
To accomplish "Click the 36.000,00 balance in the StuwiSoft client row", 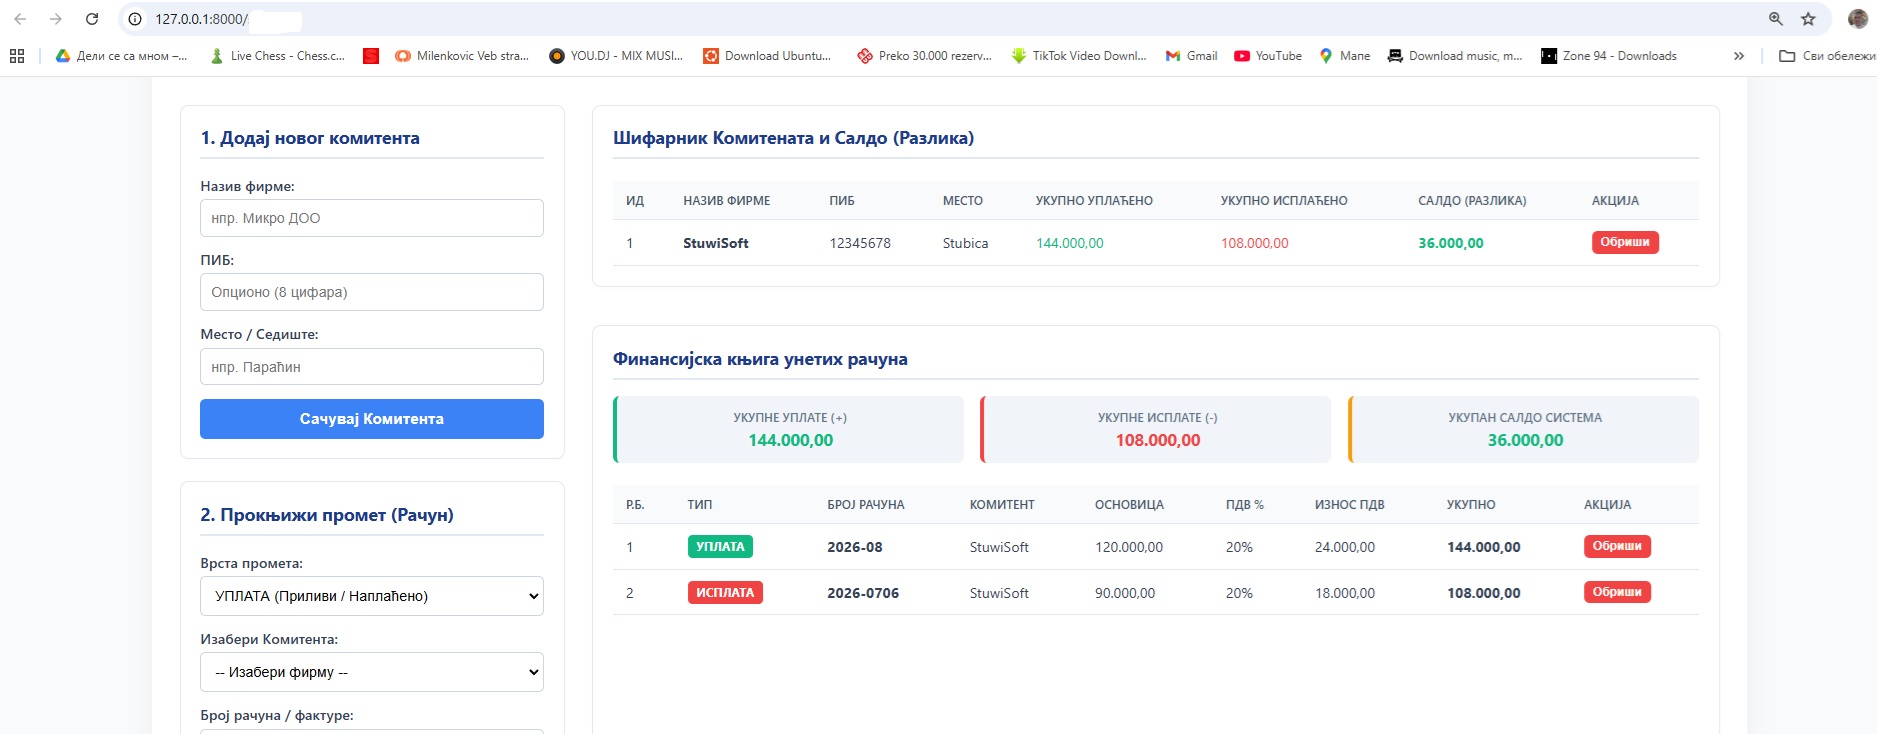I will coord(1451,243).
